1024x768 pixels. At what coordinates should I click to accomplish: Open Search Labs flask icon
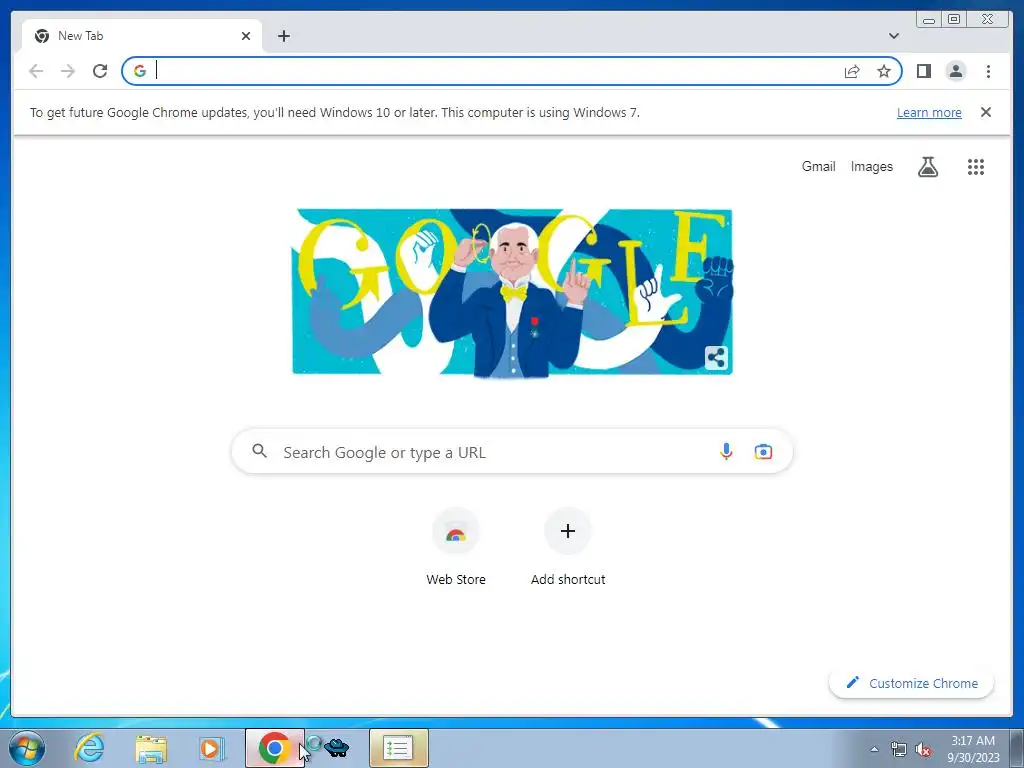coord(927,167)
